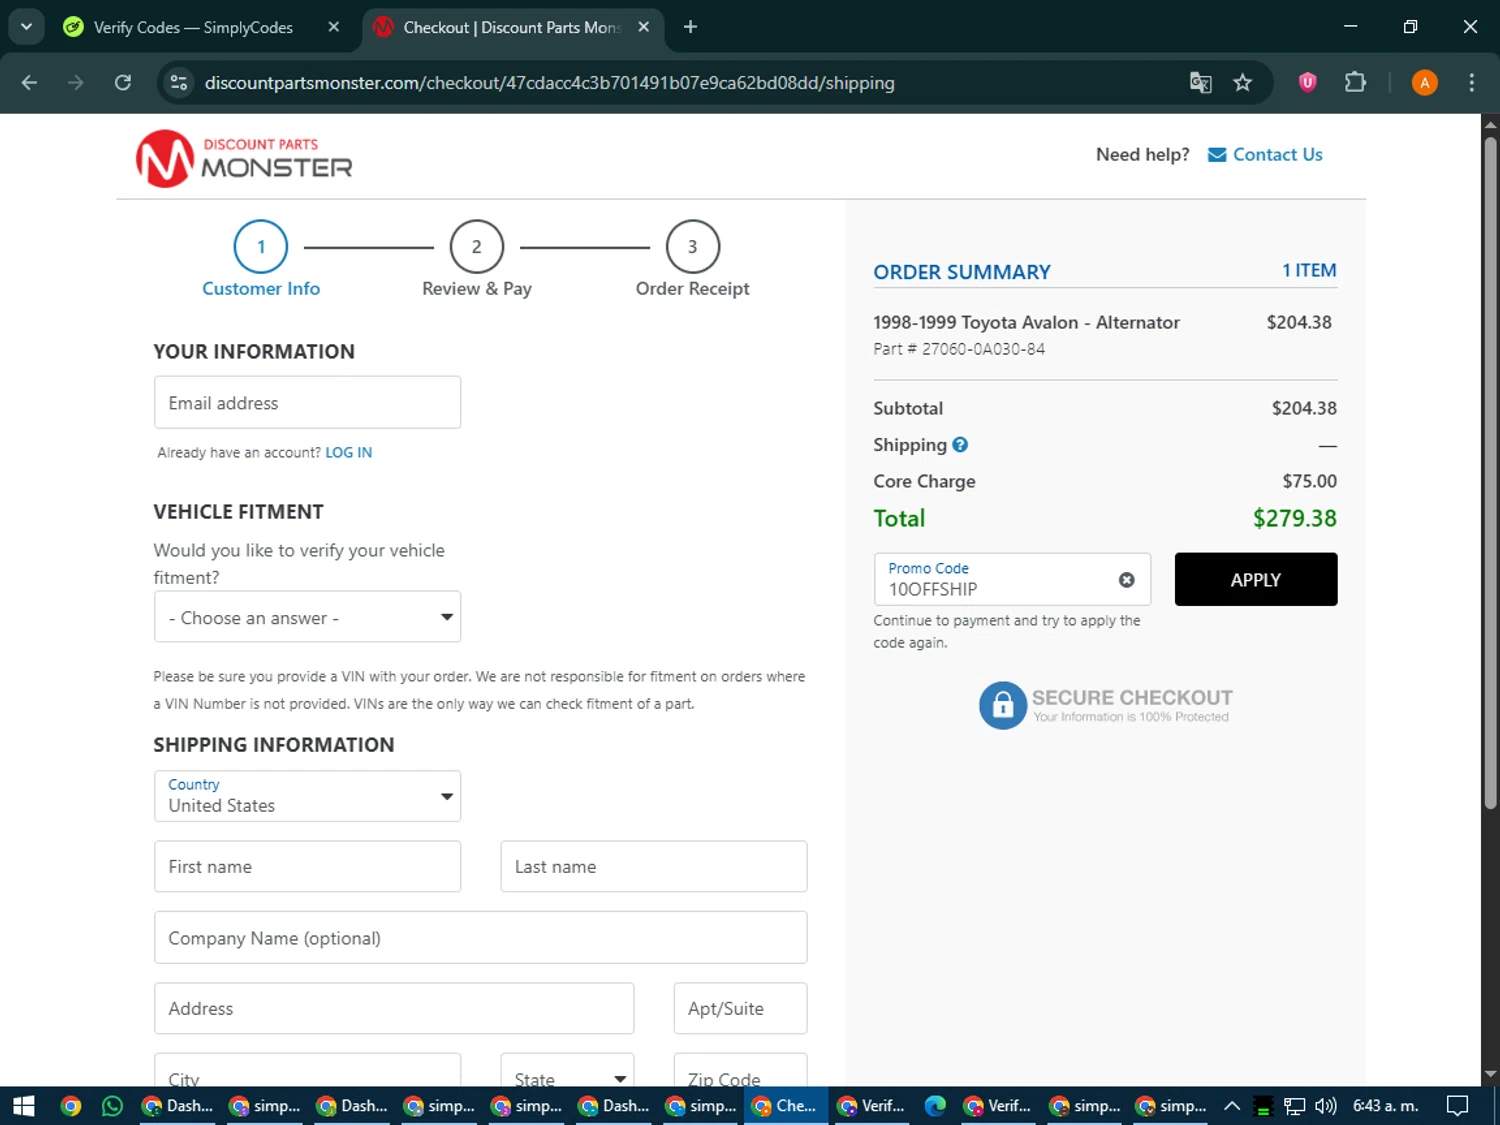
Task: Open the Contact Us link
Action: [1277, 154]
